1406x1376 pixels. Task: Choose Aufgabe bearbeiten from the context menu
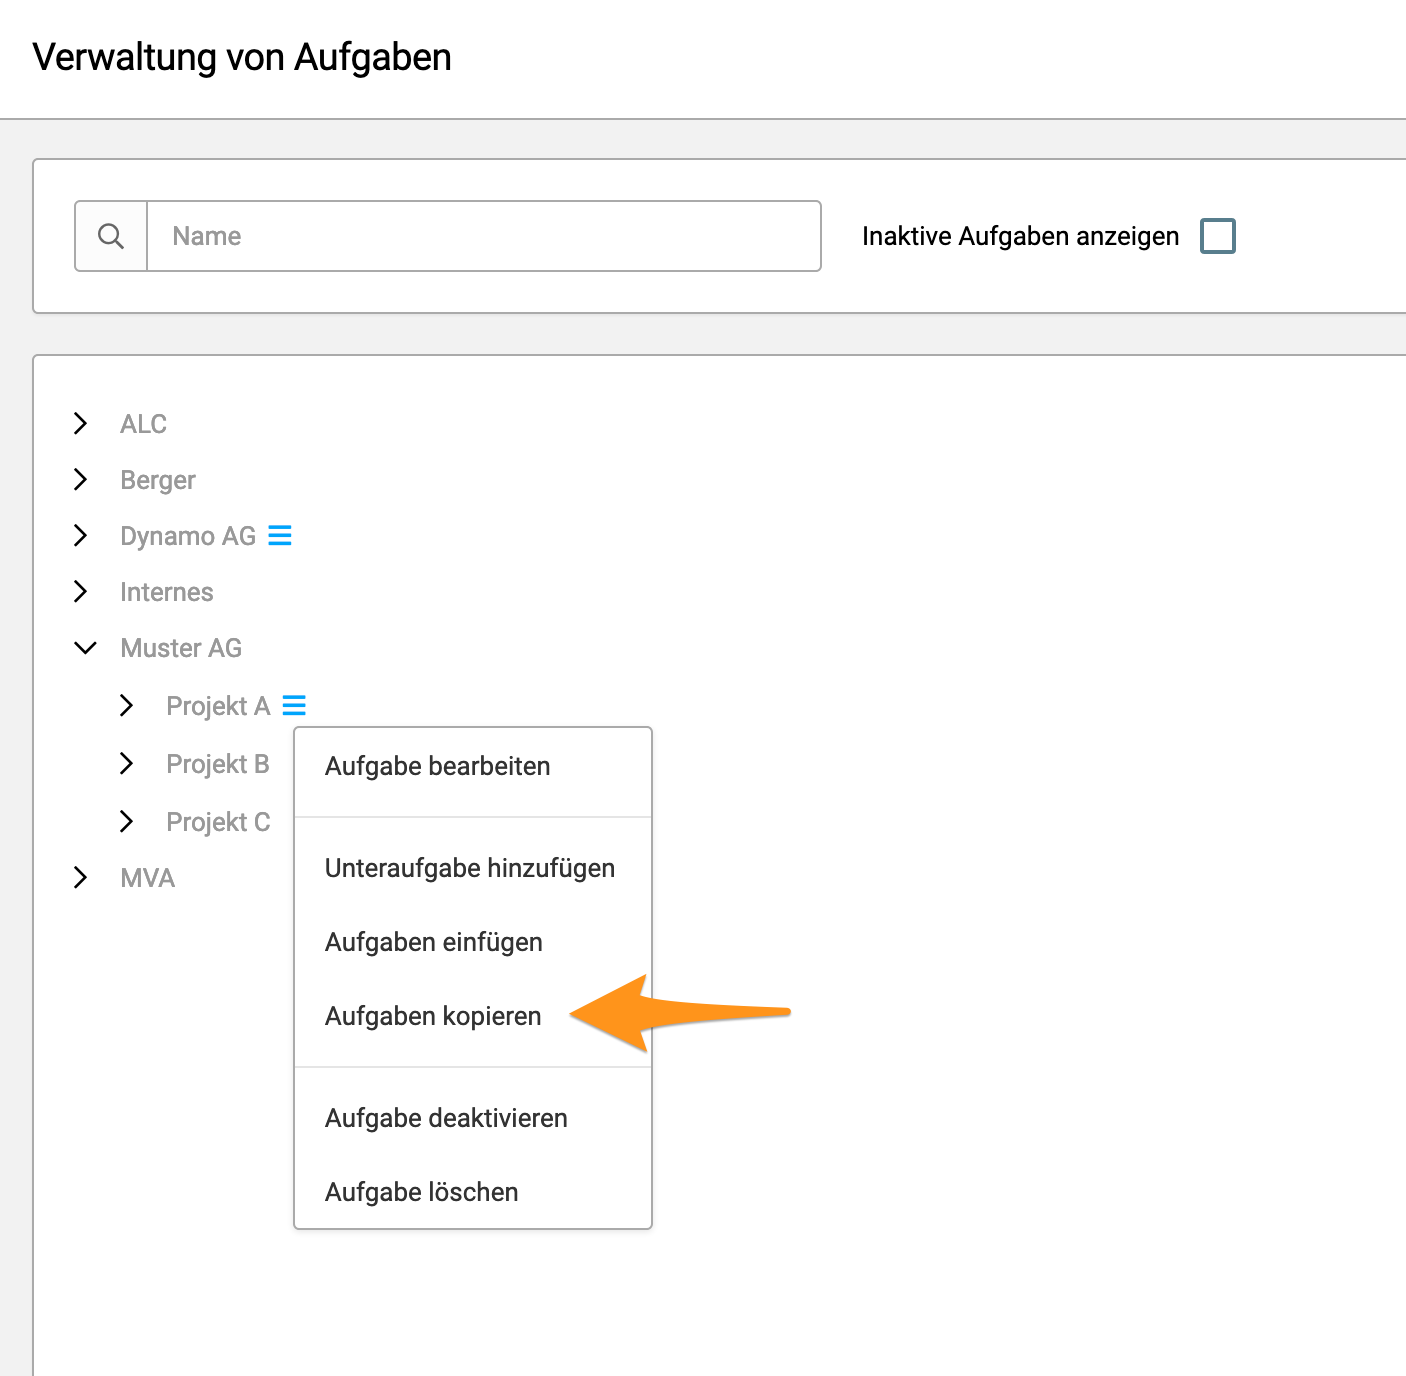(473, 766)
